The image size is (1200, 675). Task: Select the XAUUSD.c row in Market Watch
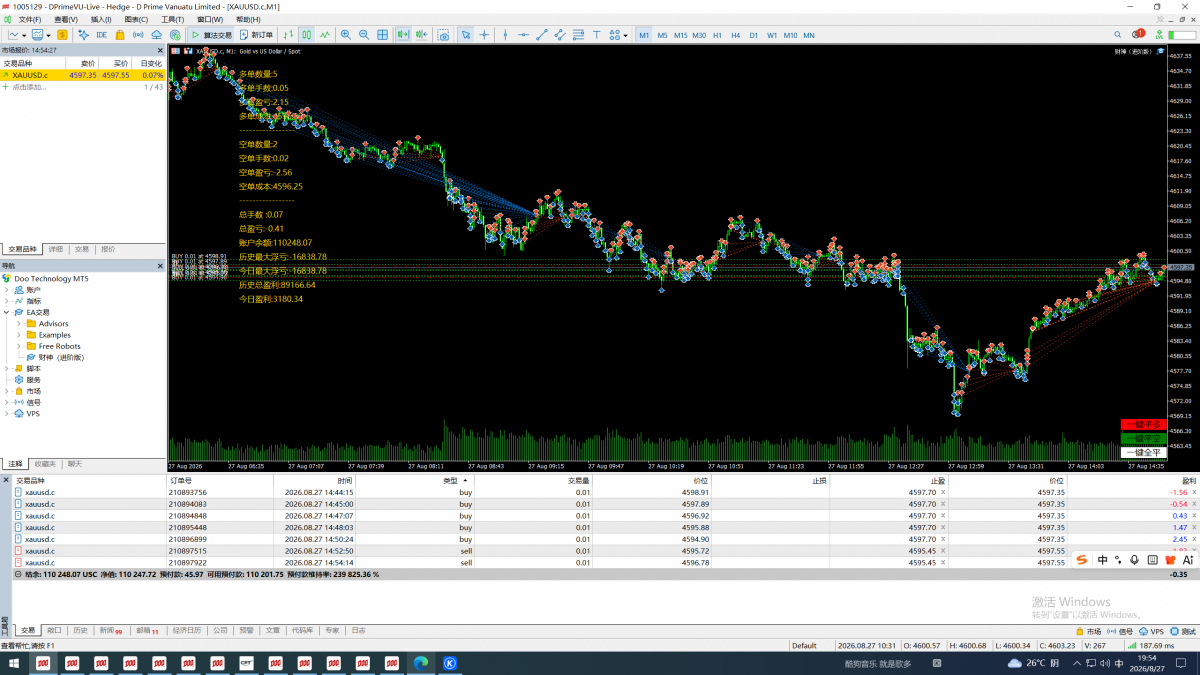click(83, 75)
